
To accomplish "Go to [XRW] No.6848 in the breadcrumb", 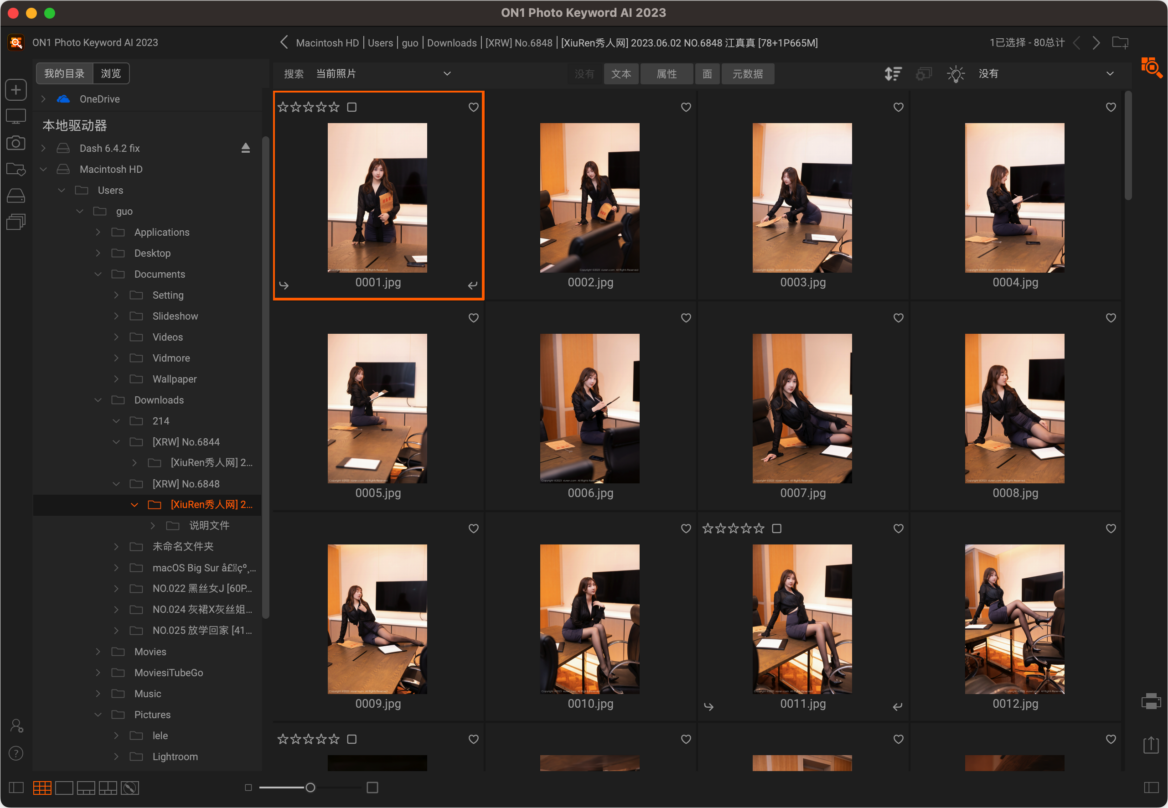I will 519,43.
